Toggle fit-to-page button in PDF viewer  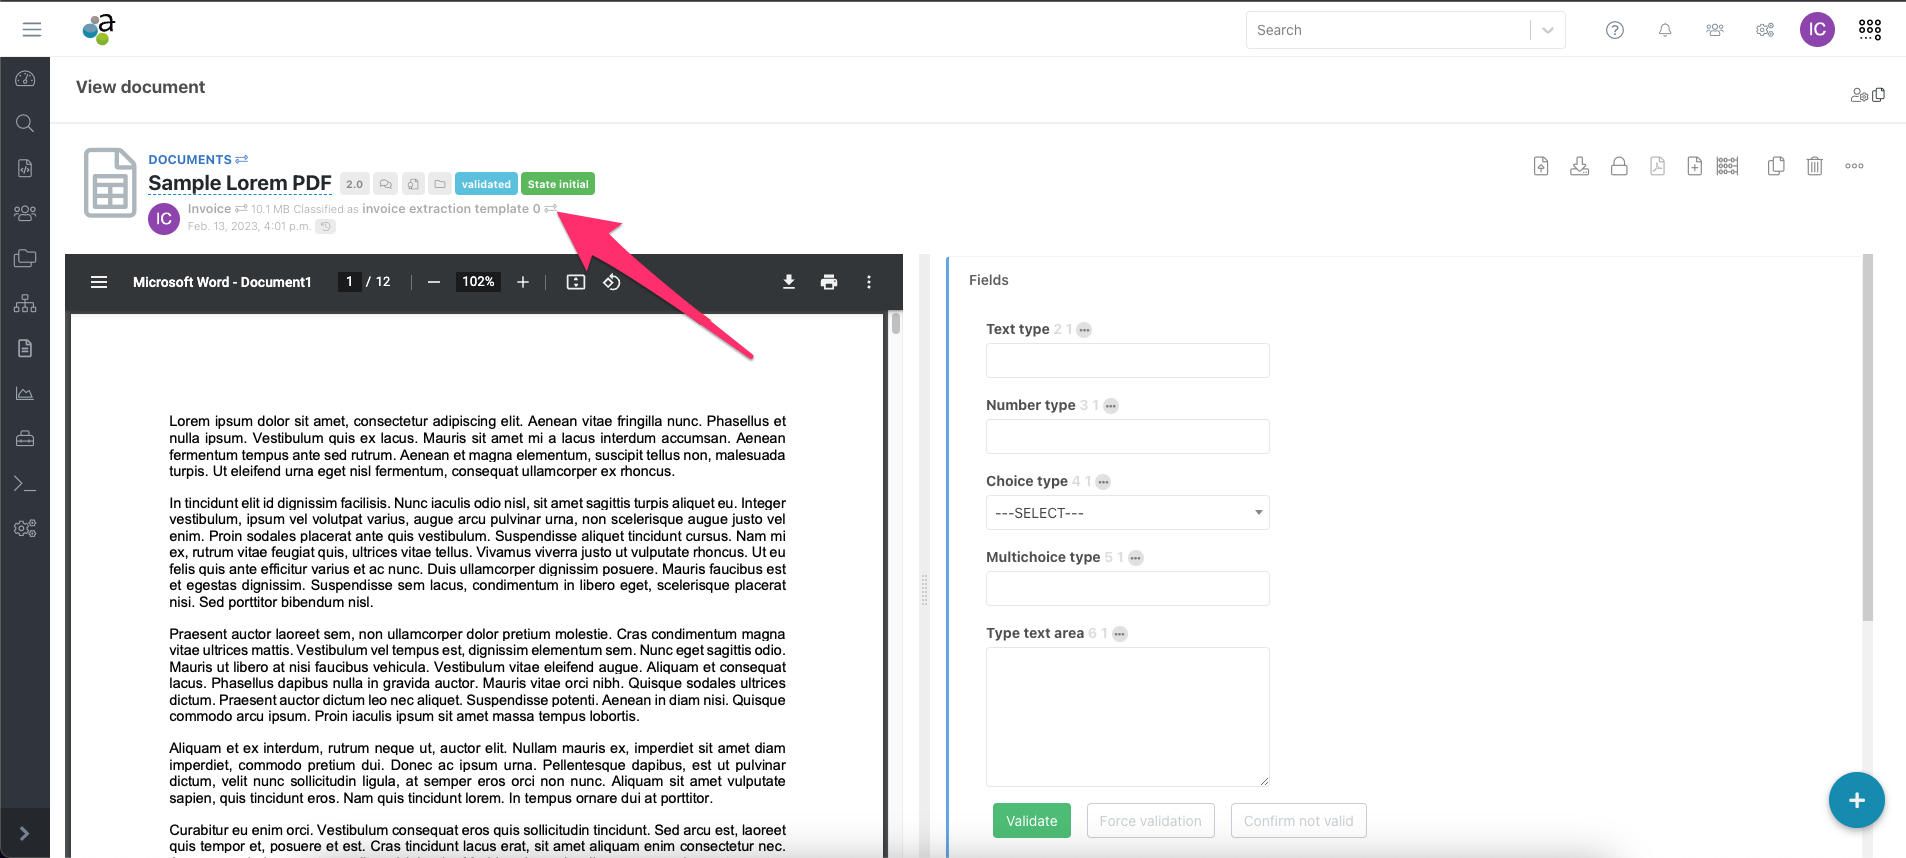[576, 282]
